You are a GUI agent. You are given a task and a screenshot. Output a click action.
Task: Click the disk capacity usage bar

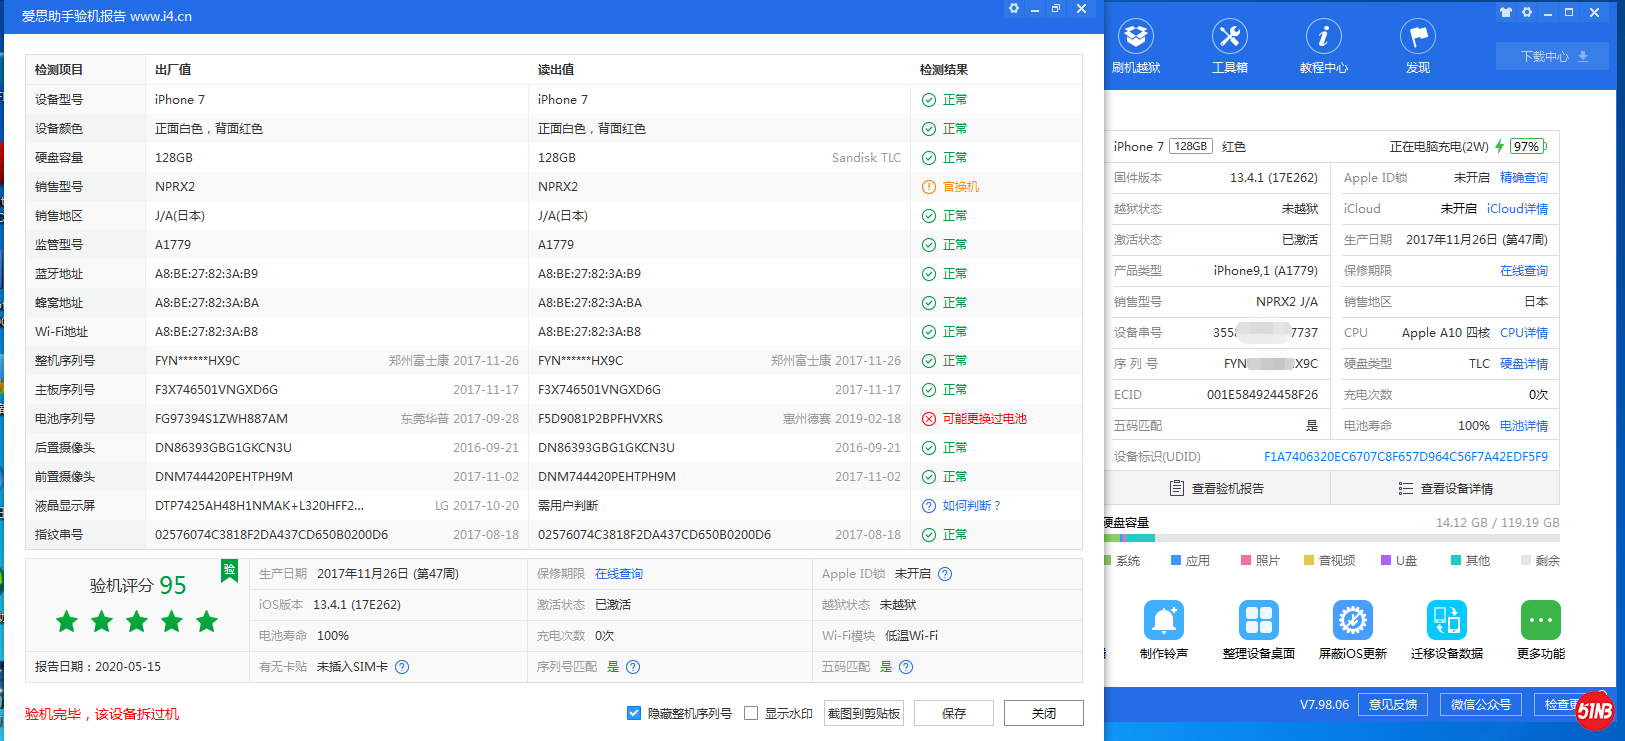1330,538
